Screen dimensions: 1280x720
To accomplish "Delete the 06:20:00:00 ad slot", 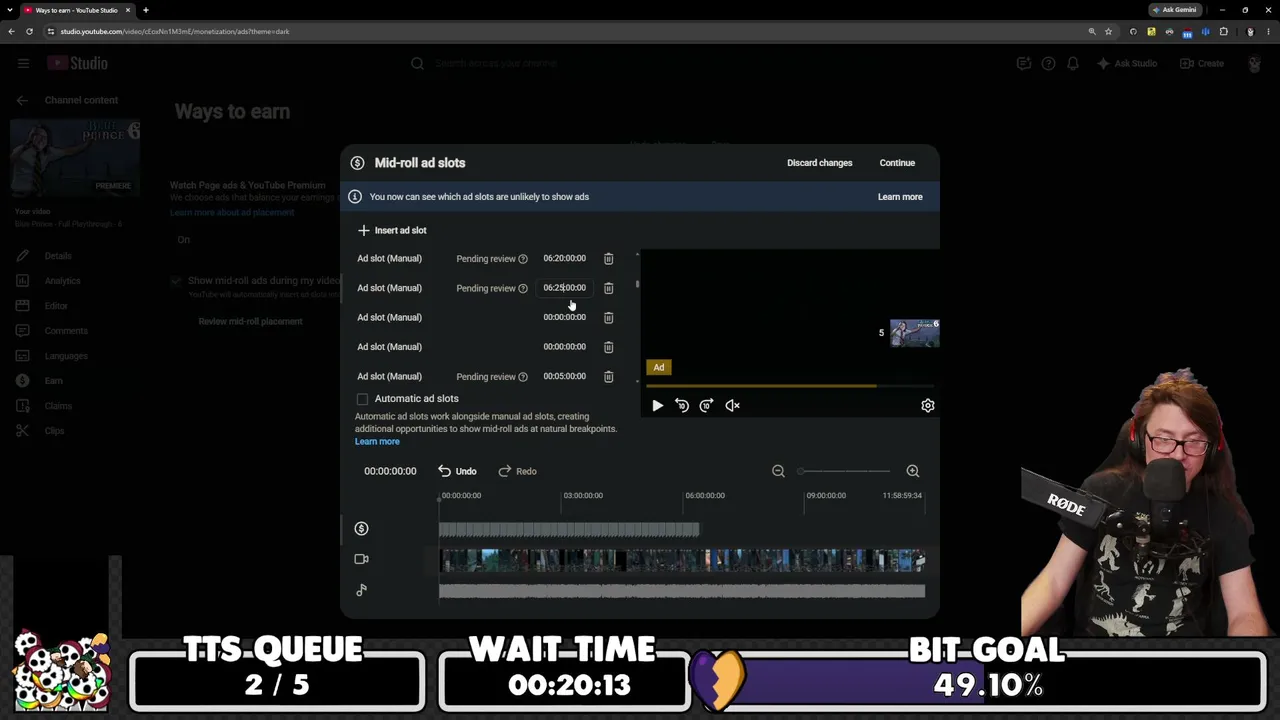I will 608,258.
